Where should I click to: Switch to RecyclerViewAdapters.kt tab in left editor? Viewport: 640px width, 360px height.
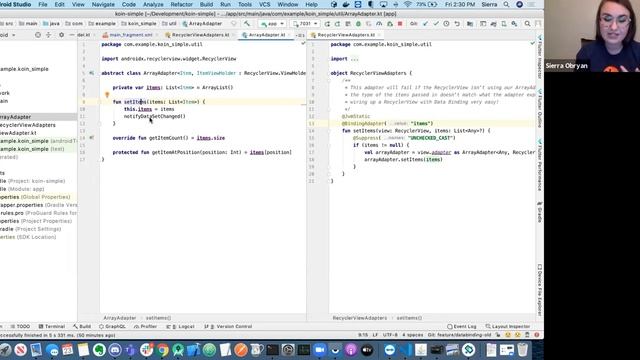[x=200, y=35]
